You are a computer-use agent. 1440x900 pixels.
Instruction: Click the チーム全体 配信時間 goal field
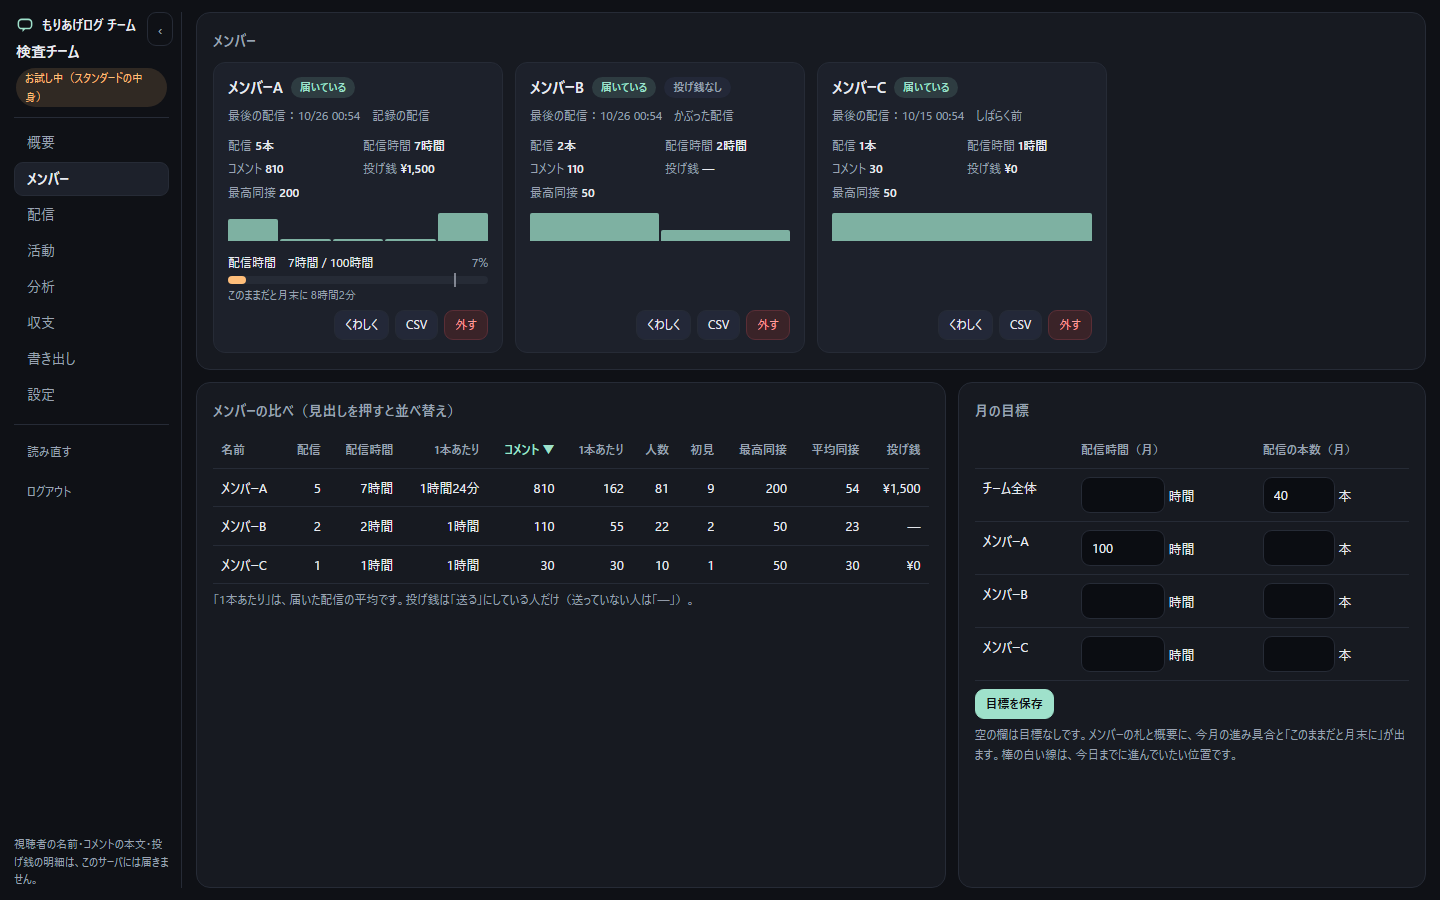(1123, 495)
